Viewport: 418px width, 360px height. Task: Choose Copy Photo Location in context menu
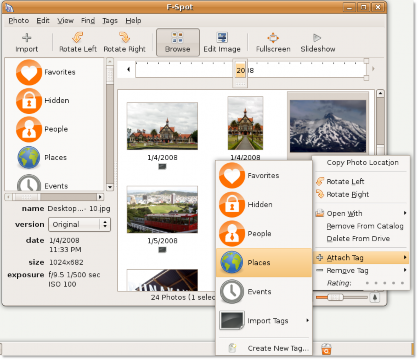coord(362,163)
